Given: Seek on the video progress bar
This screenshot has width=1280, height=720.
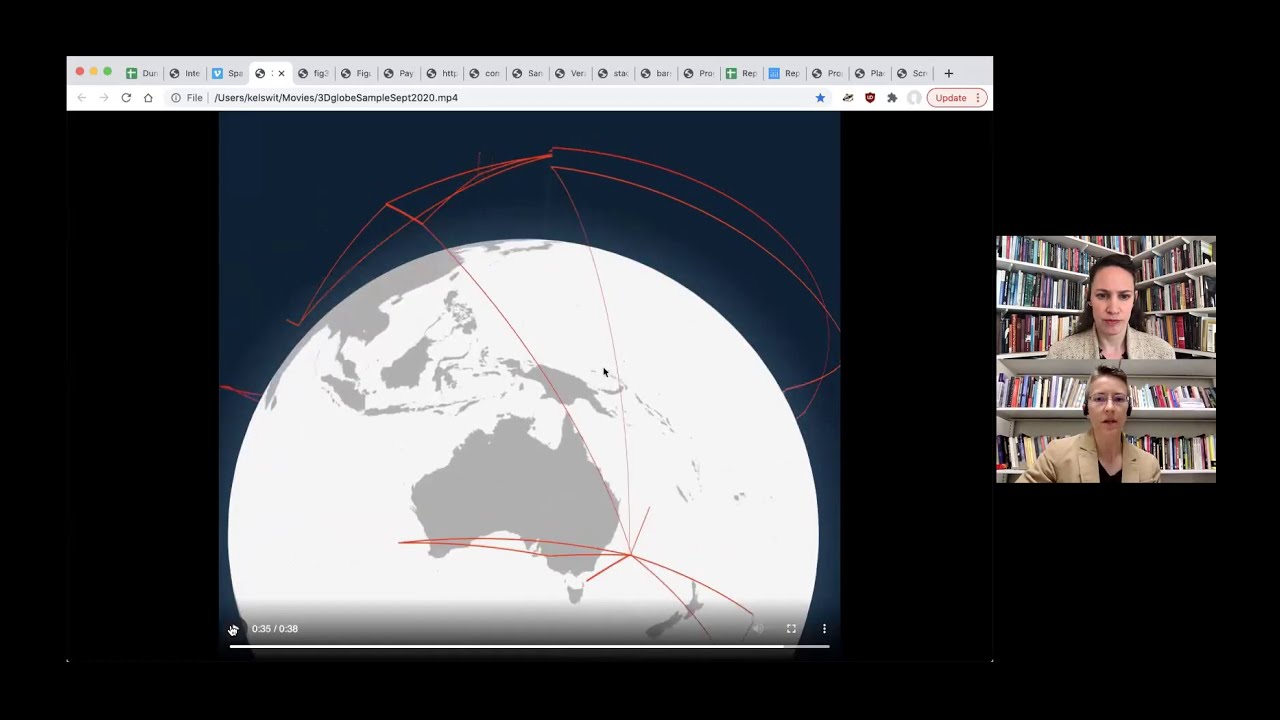Looking at the screenshot, I should point(529,647).
